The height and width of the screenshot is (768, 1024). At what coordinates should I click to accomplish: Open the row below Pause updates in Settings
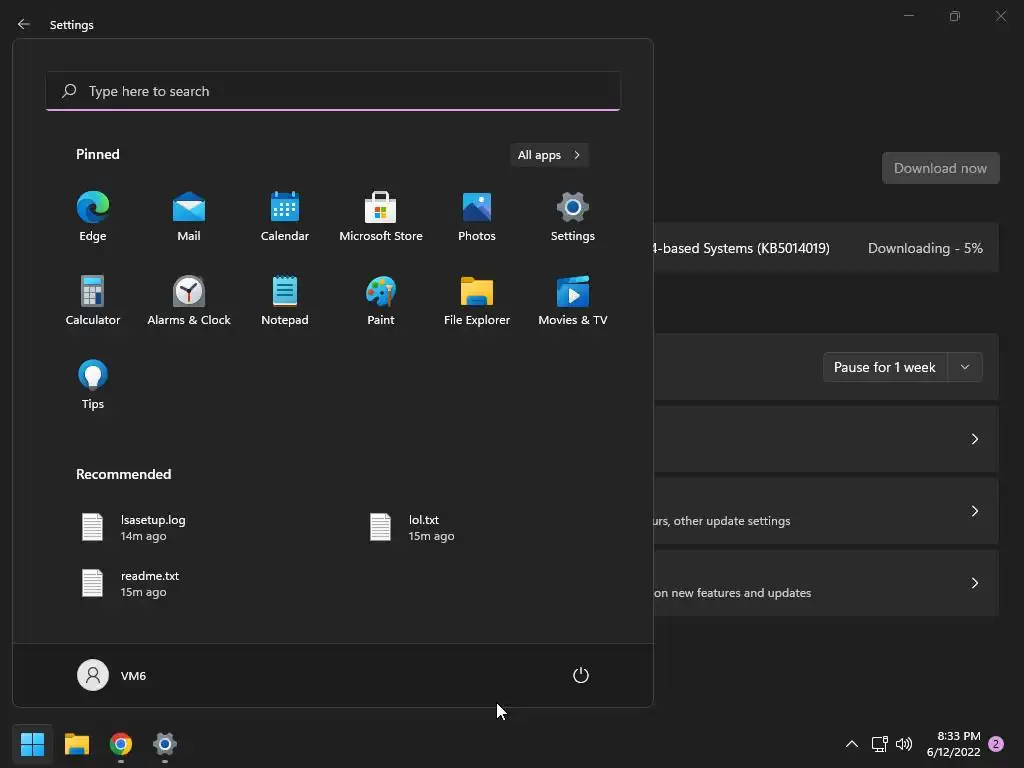[x=826, y=439]
